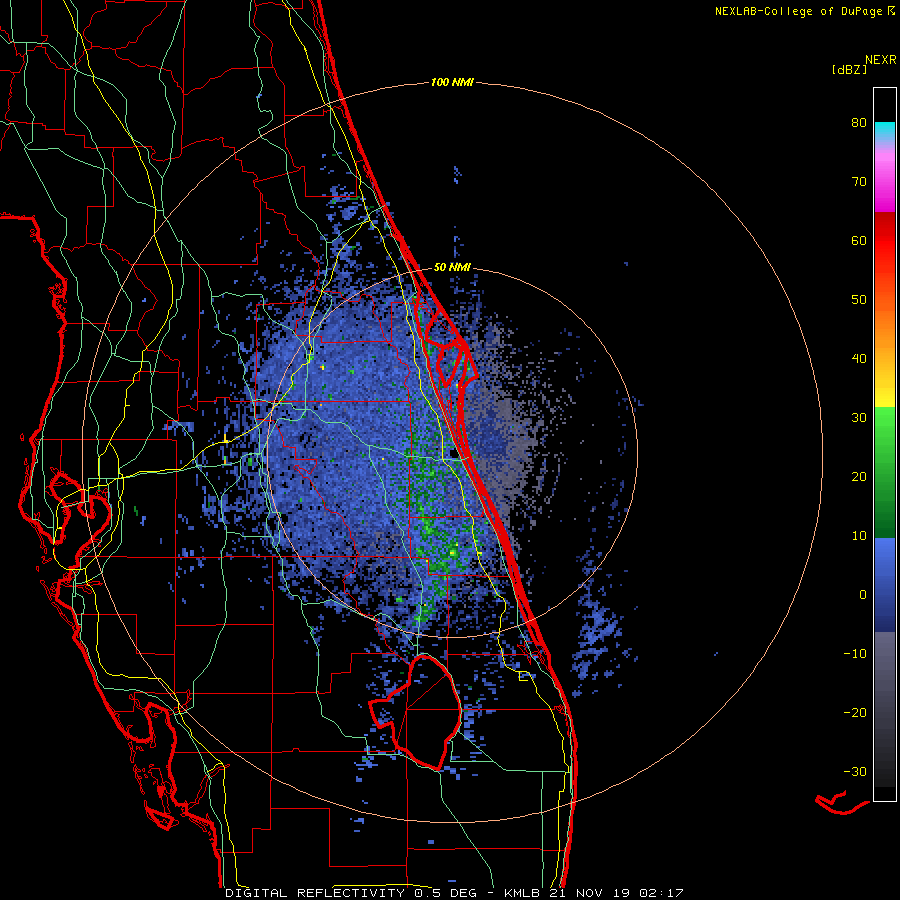Click the 40 value on the dBZ scale
Image resolution: width=900 pixels, height=900 pixels.
[859, 358]
